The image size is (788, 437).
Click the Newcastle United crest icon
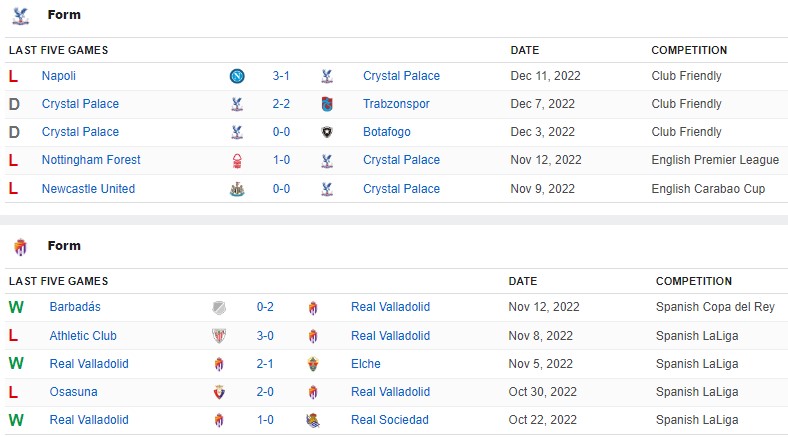[x=237, y=189]
